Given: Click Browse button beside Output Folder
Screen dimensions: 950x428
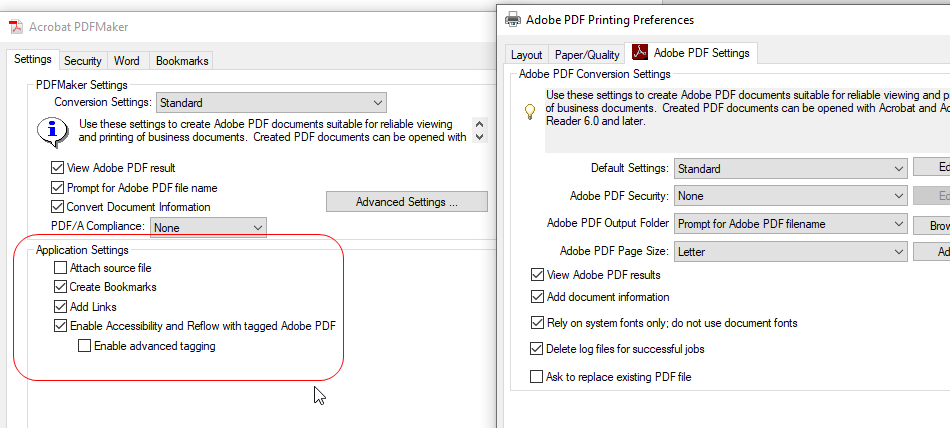Looking at the screenshot, I should (x=932, y=224).
